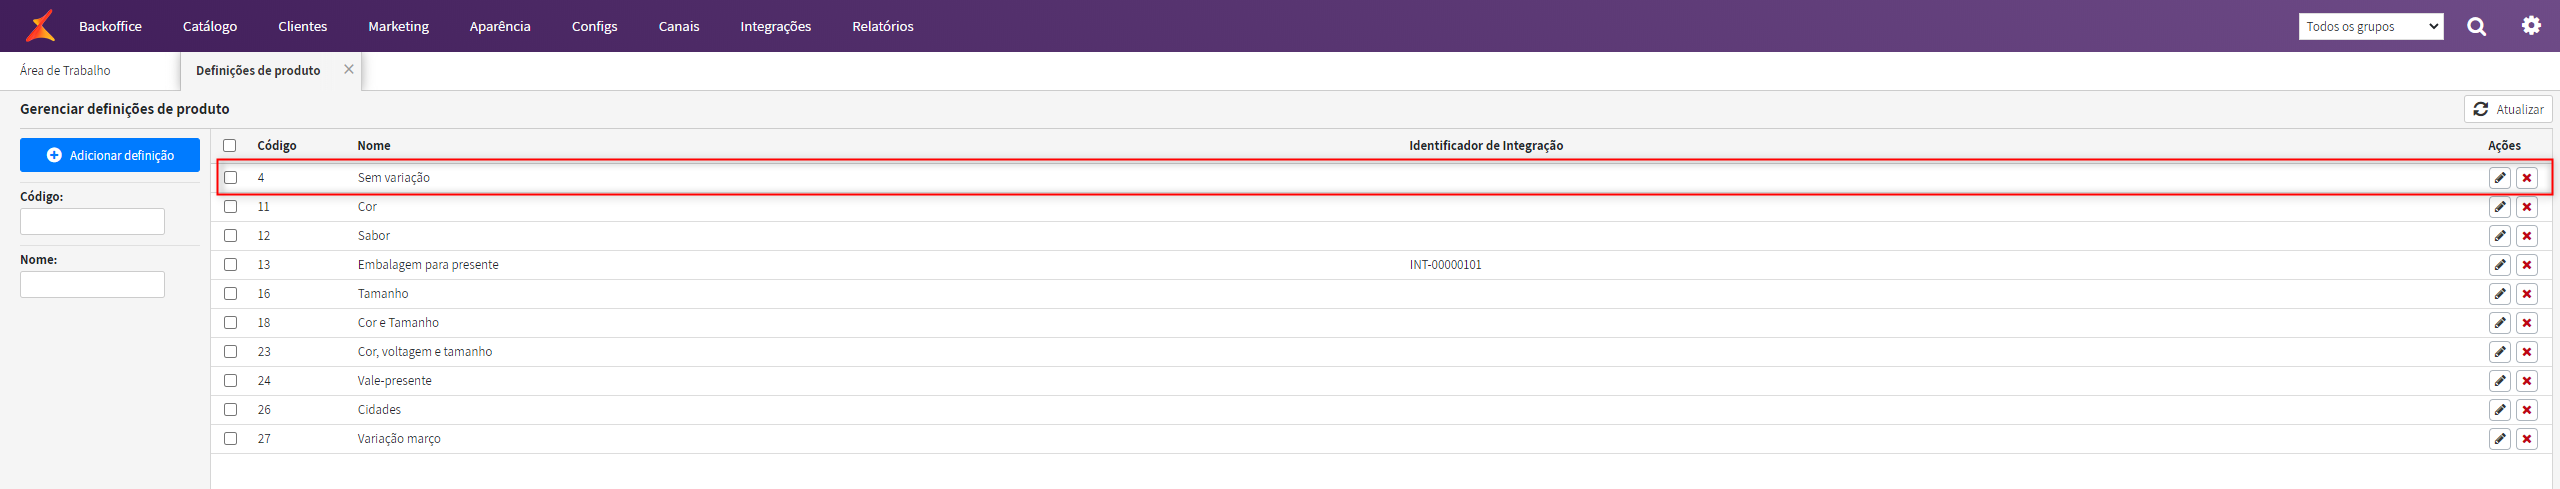The image size is (2560, 489).
Task: Open the Canais menu
Action: [679, 26]
